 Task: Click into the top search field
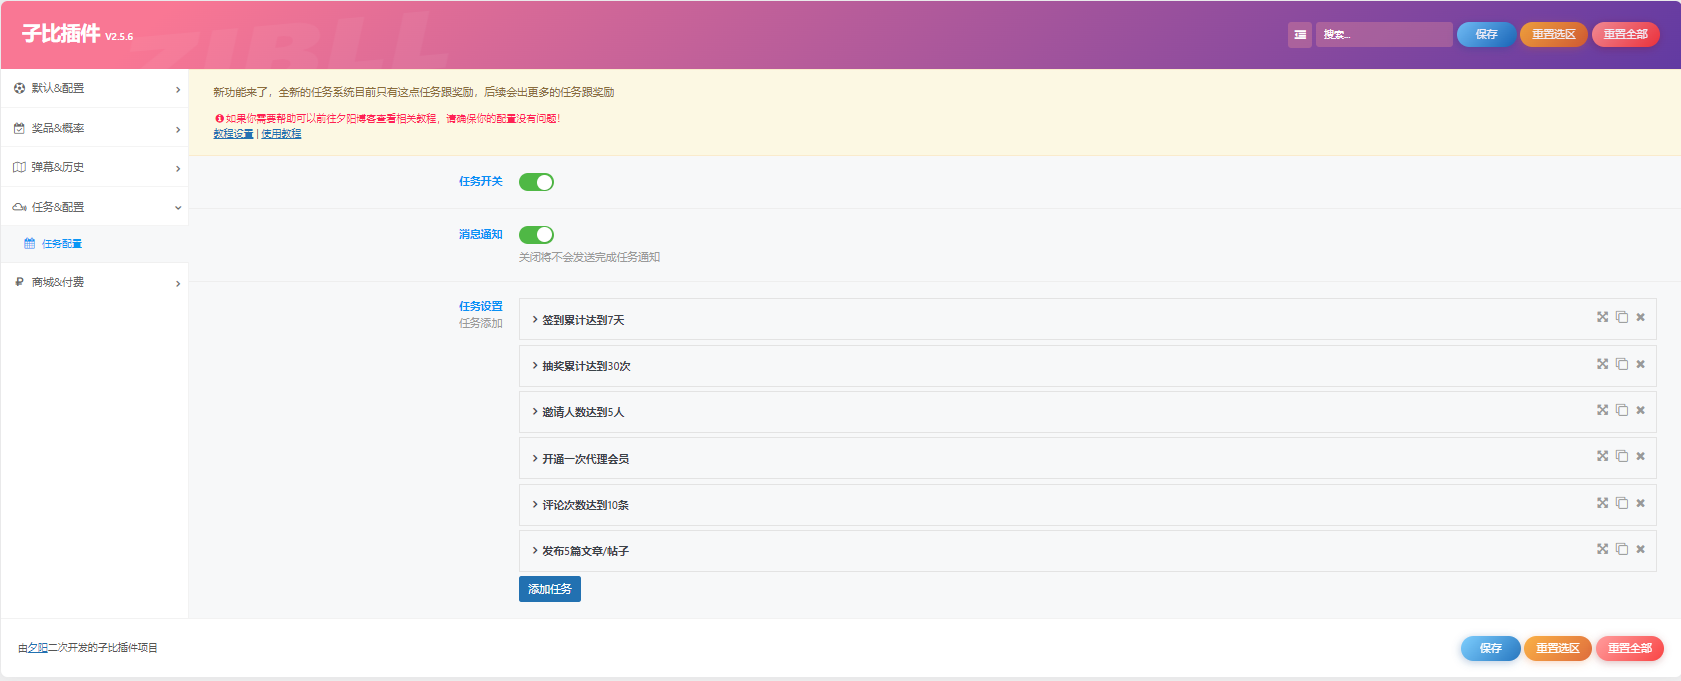point(1384,35)
